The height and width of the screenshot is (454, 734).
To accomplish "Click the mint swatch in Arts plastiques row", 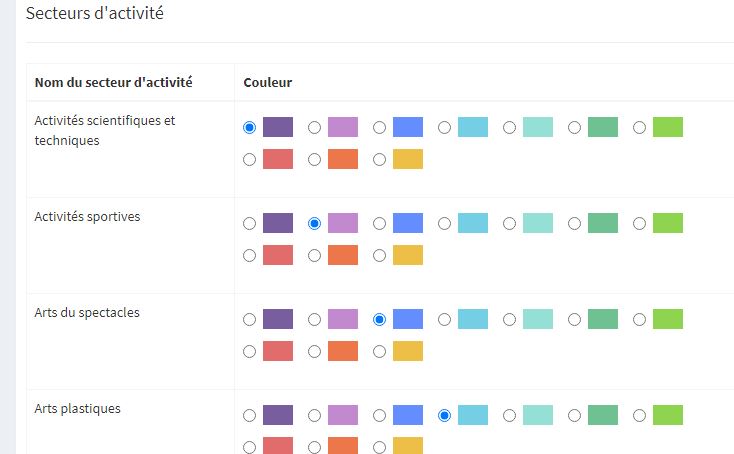I will [x=538, y=415].
